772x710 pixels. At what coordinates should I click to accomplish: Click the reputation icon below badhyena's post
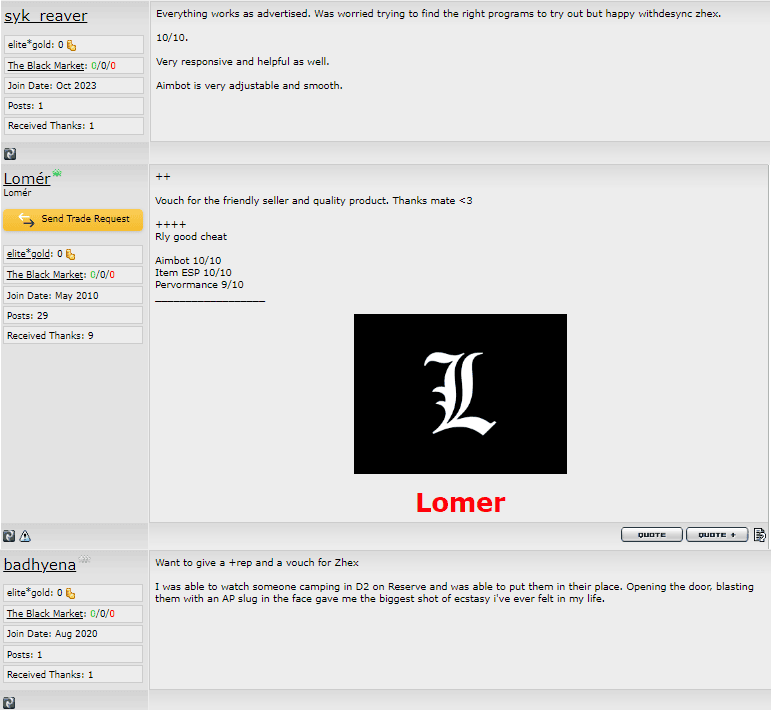pyautogui.click(x=9, y=703)
